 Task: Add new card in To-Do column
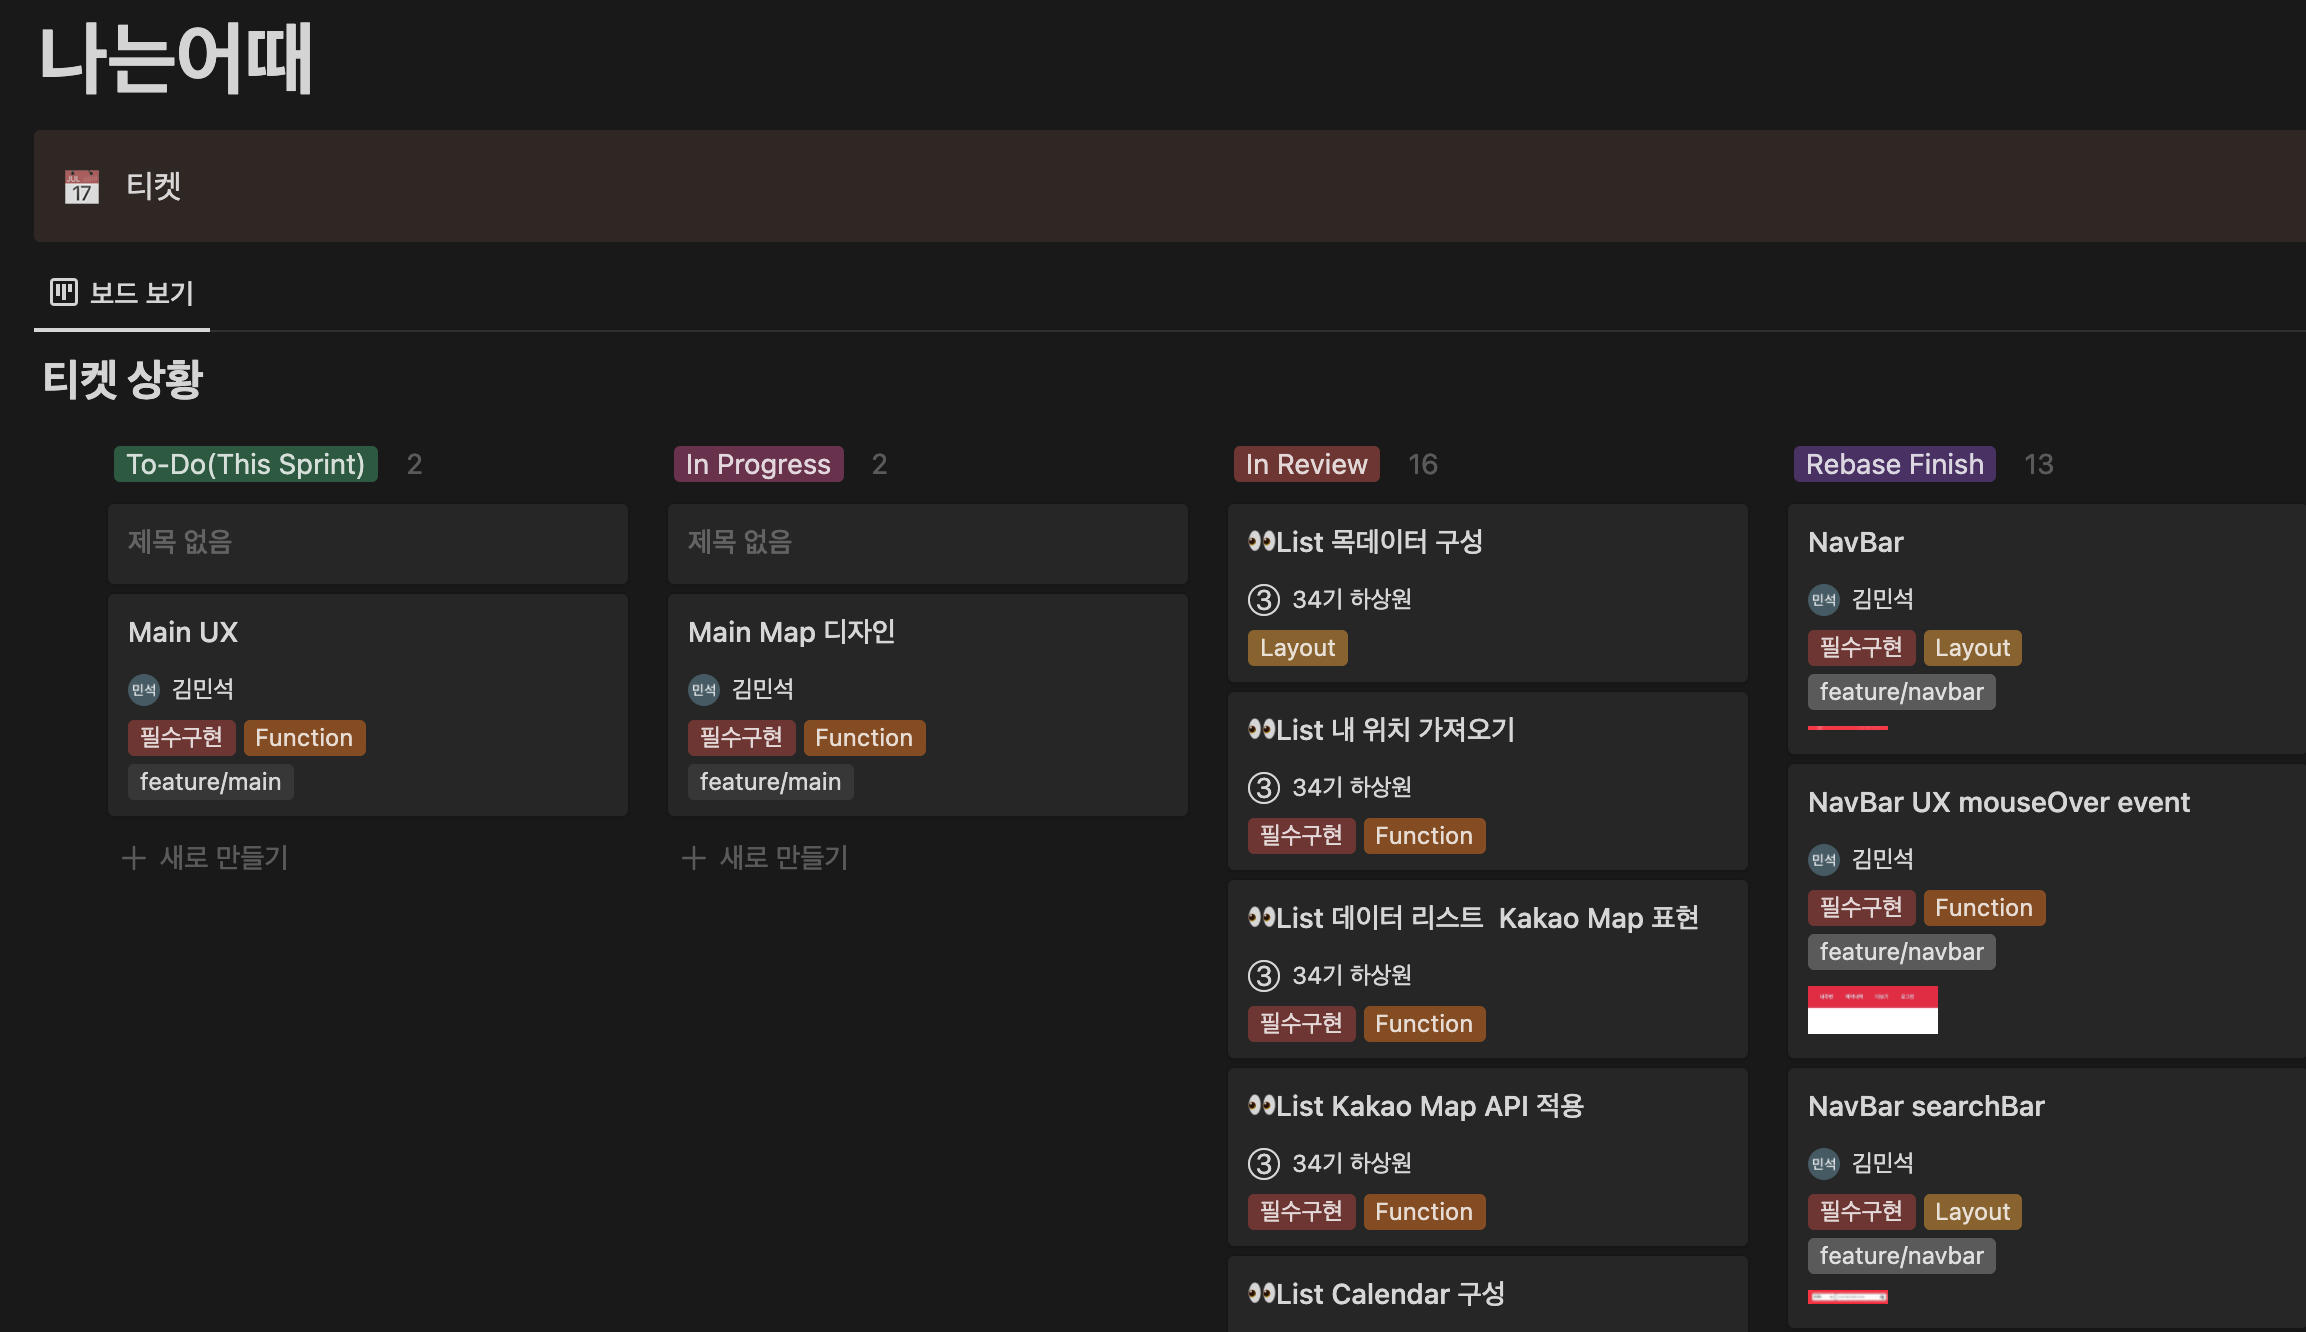pyautogui.click(x=205, y=858)
